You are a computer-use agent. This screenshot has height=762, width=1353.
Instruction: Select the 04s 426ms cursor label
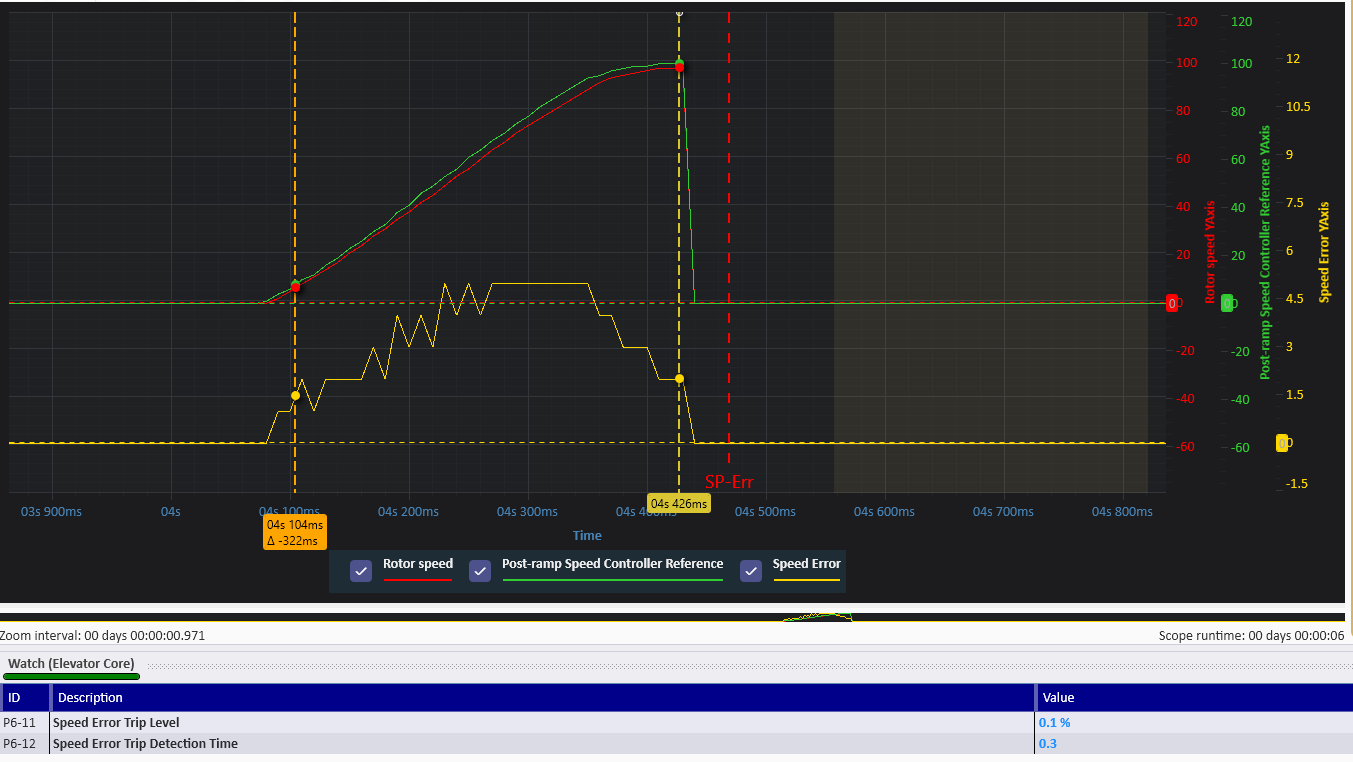click(x=679, y=503)
